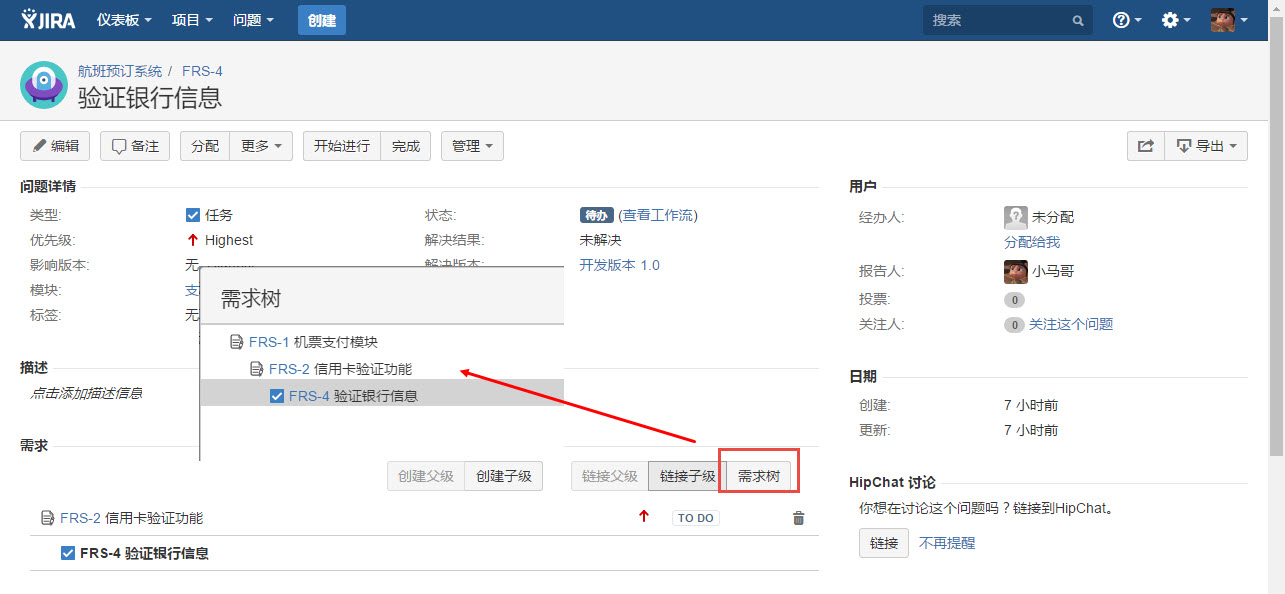Open the FRS-2 link in the requirements list

coord(80,518)
